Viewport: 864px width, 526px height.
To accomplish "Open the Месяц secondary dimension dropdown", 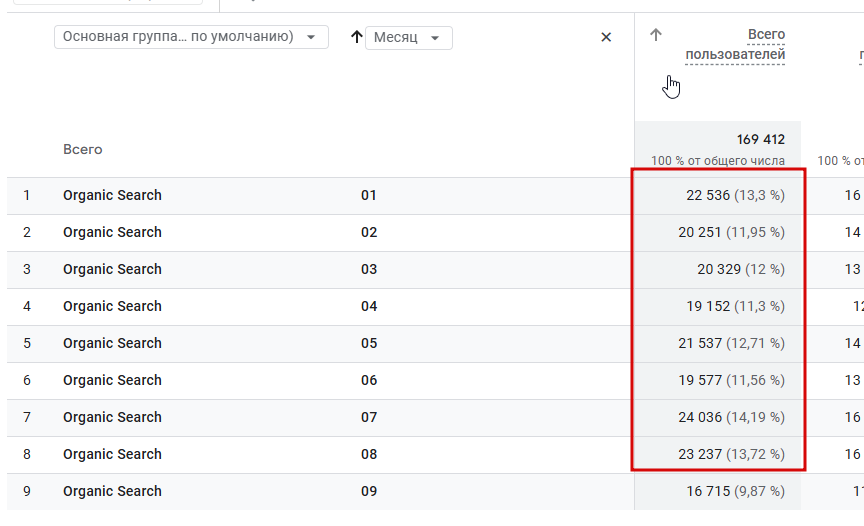I will tap(408, 38).
